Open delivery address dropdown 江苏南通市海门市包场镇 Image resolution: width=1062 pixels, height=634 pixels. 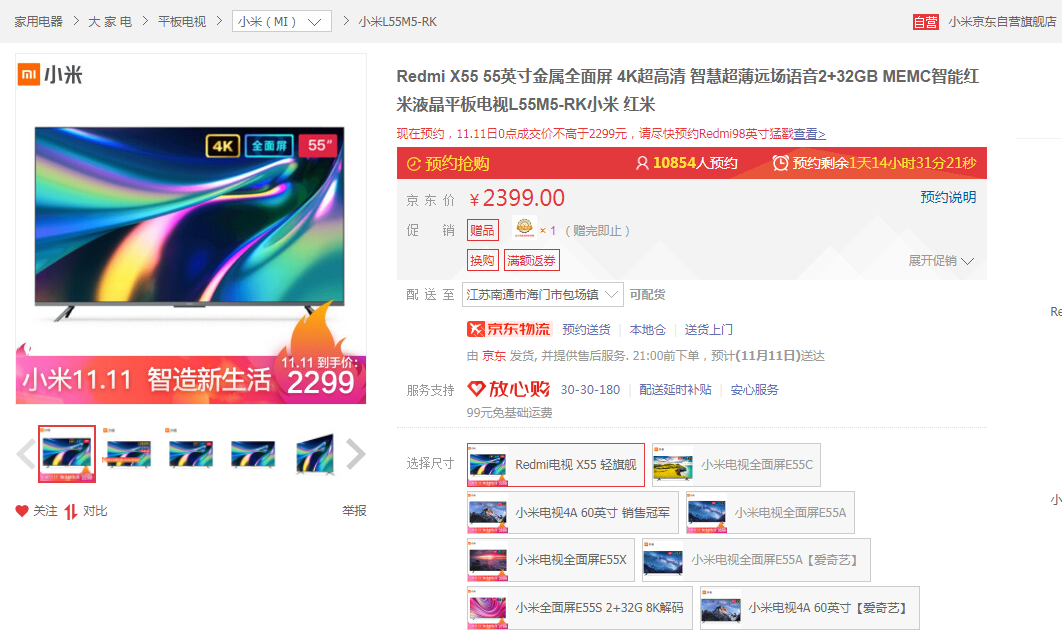[x=543, y=295]
